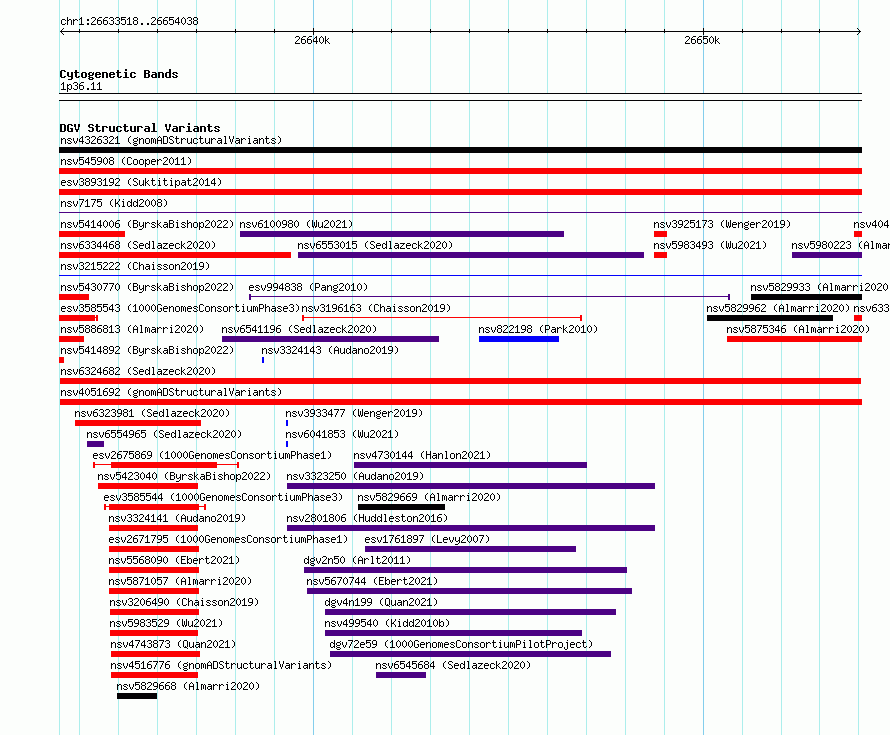
Task: Click nsv4743873 (Quan2021) label
Action: pyautogui.click(x=173, y=644)
